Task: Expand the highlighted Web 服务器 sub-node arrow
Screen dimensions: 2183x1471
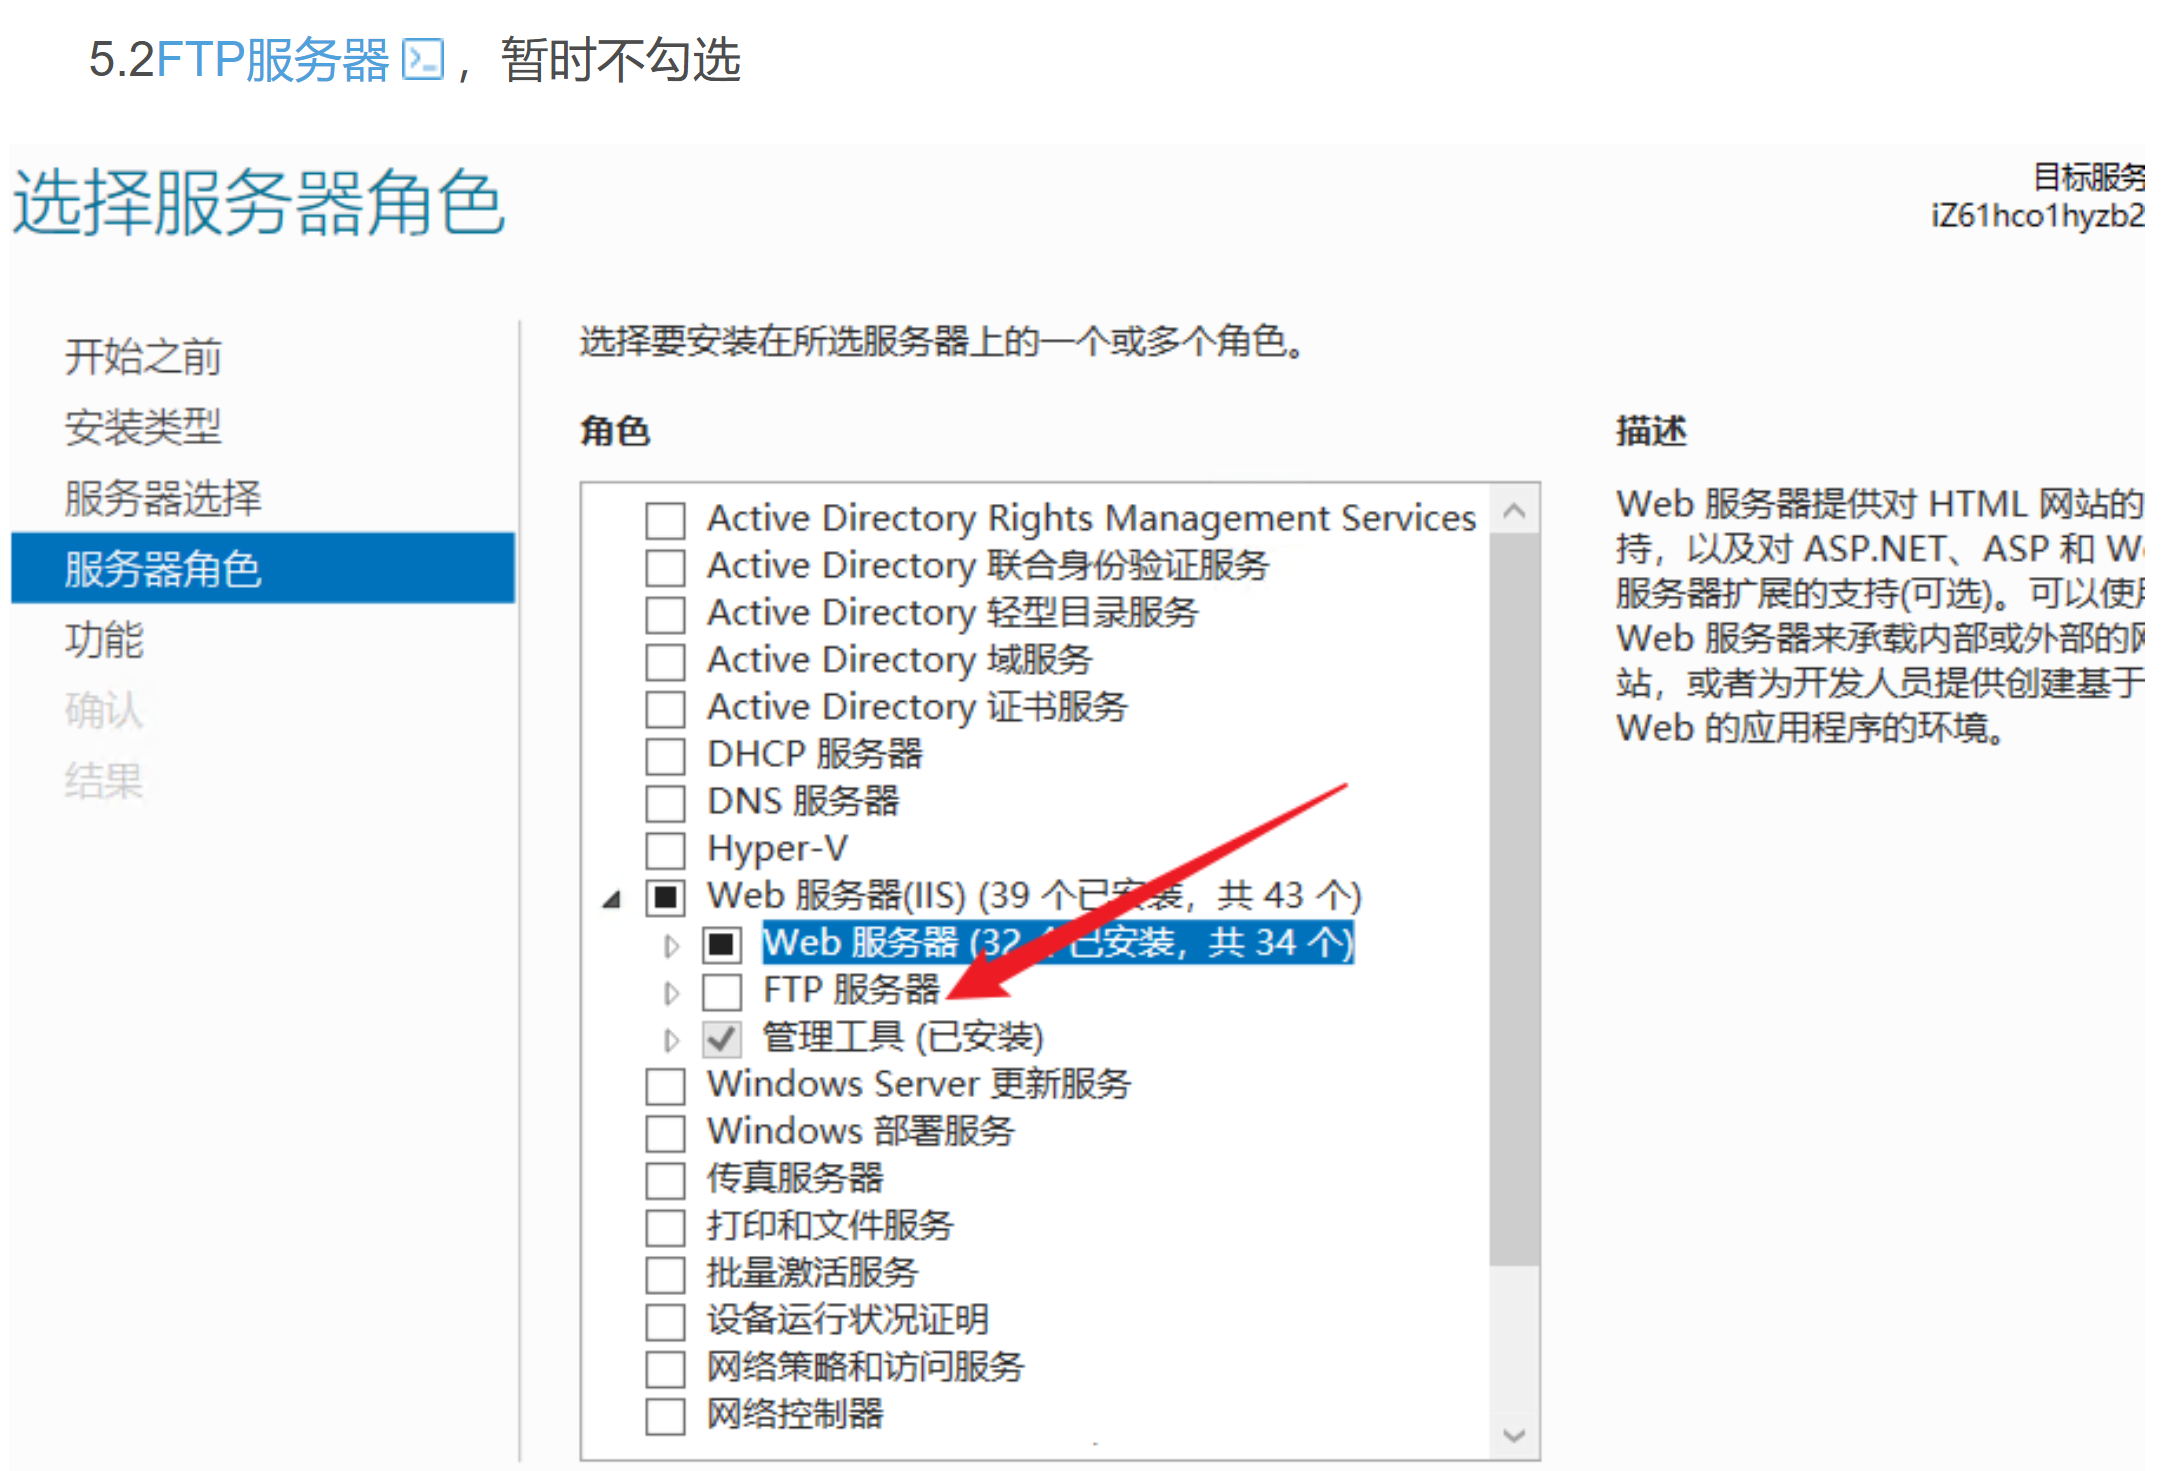Action: pos(671,945)
